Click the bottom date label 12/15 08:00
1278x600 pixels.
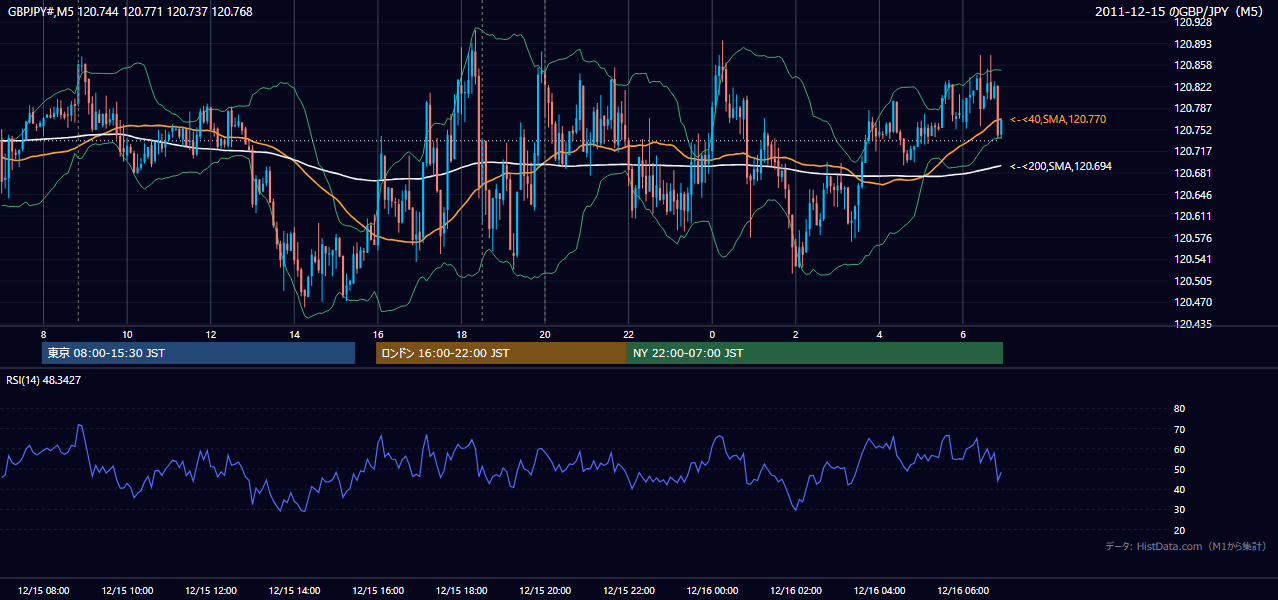(43, 591)
